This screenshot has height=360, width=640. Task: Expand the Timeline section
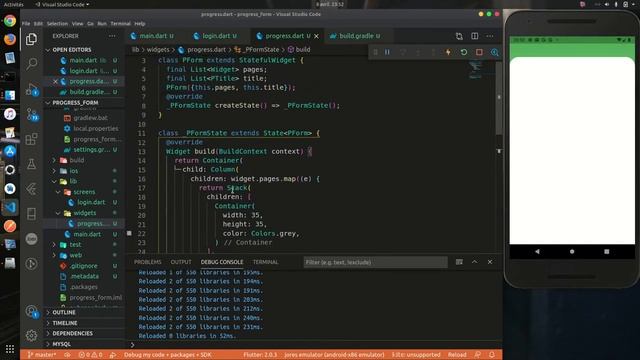tap(64, 323)
